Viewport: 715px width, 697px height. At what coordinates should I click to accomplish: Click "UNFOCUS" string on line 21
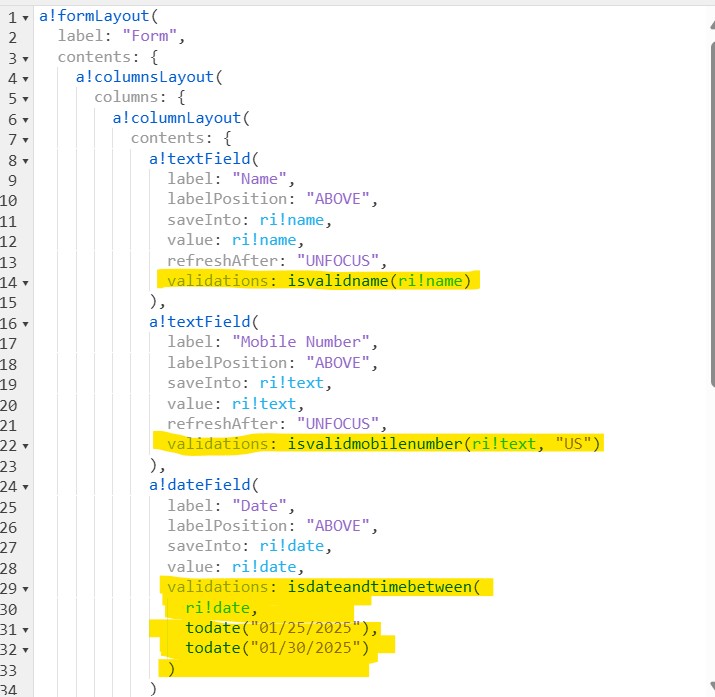338,424
